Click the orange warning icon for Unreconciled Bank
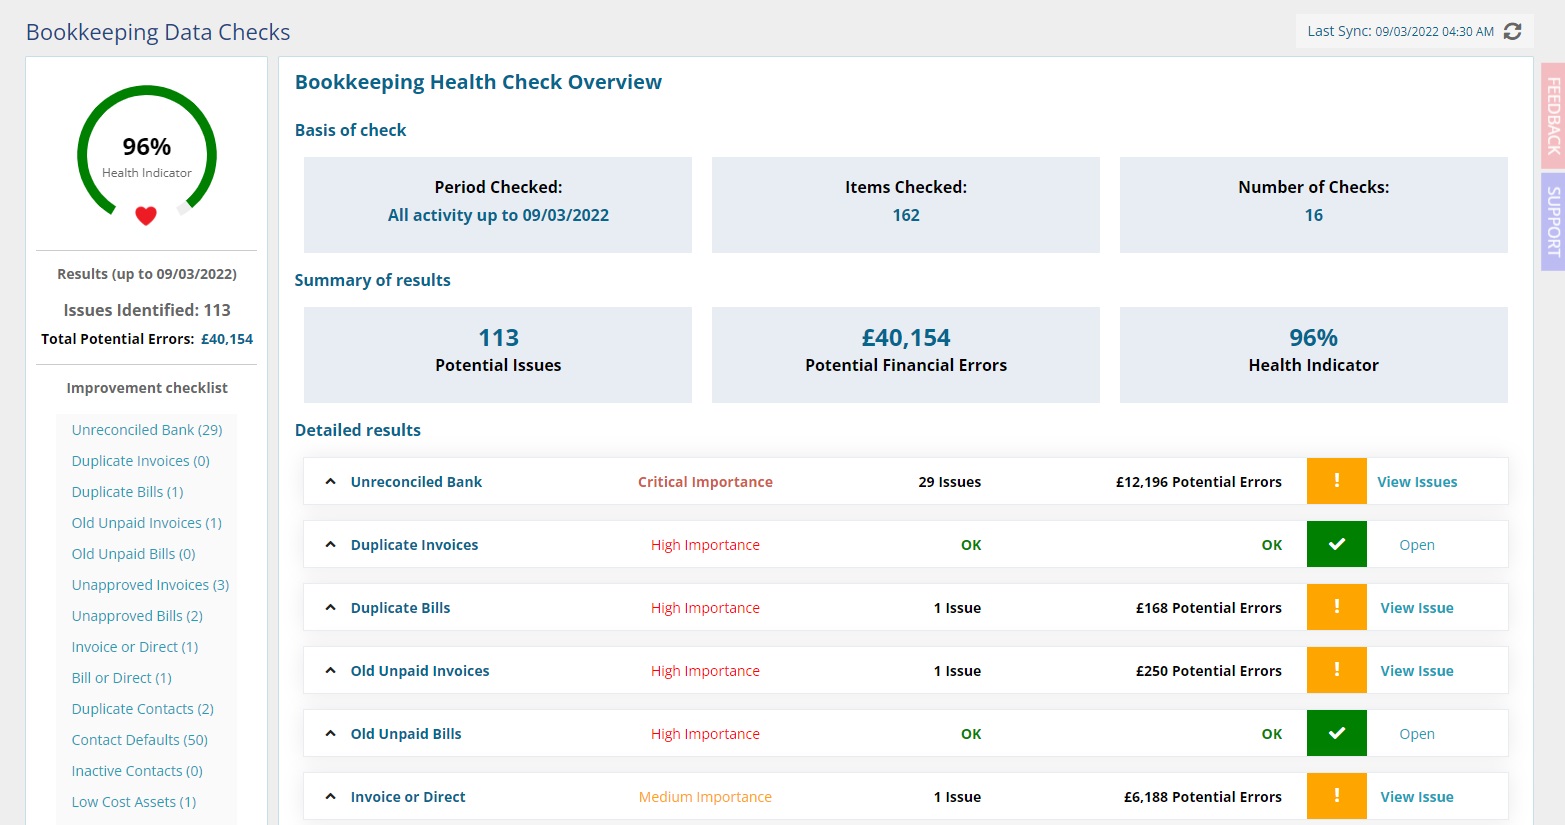Viewport: 1565px width, 825px height. 1336,481
